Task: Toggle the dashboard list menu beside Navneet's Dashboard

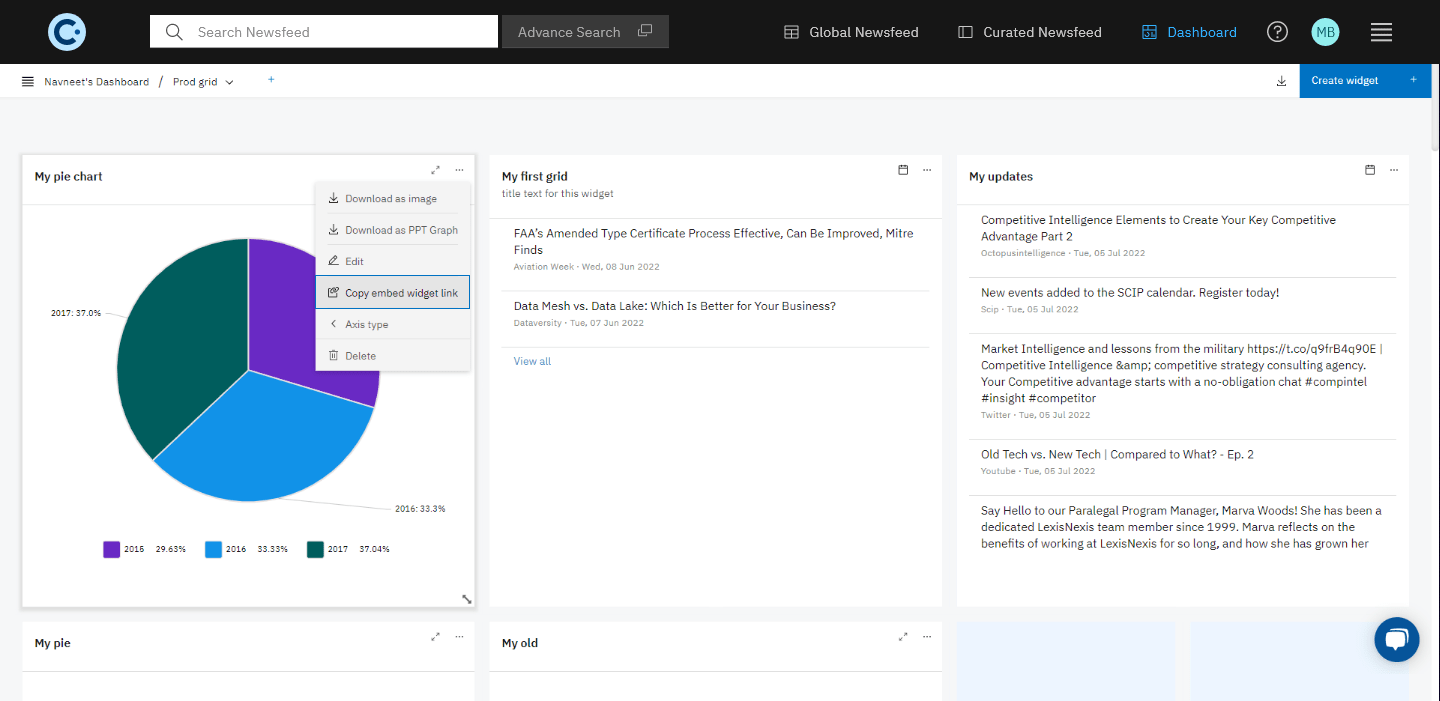Action: point(28,82)
